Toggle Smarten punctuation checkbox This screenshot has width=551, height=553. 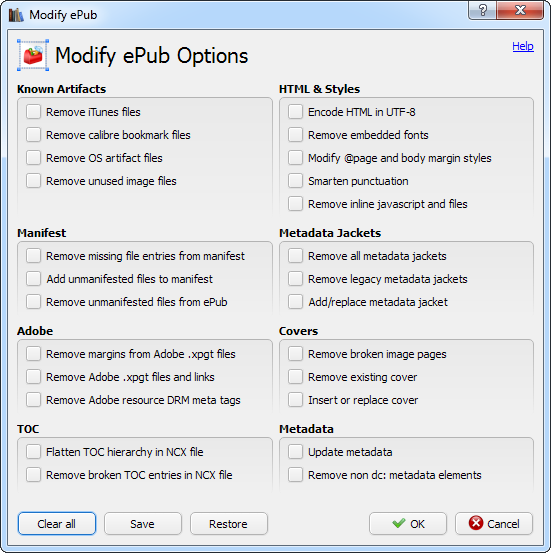pyautogui.click(x=295, y=181)
